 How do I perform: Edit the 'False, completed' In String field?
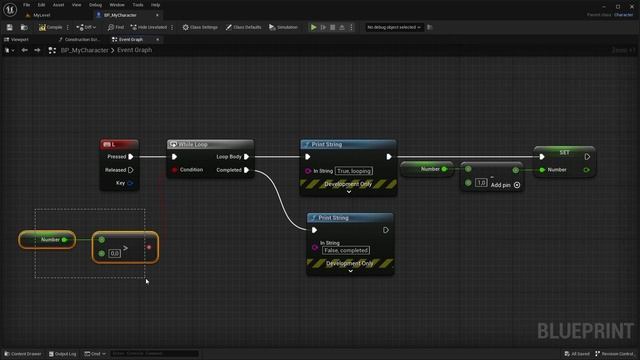click(x=346, y=250)
